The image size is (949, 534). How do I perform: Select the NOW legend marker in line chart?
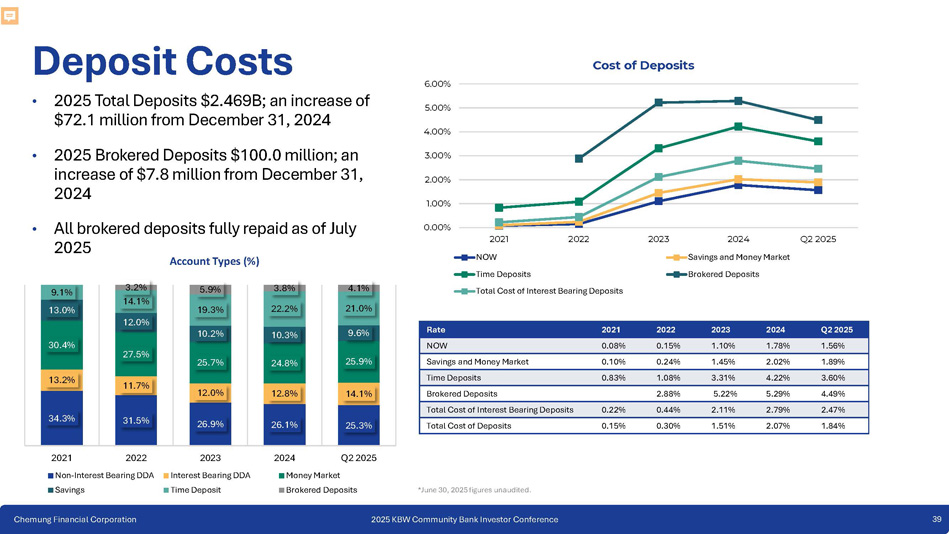point(466,258)
